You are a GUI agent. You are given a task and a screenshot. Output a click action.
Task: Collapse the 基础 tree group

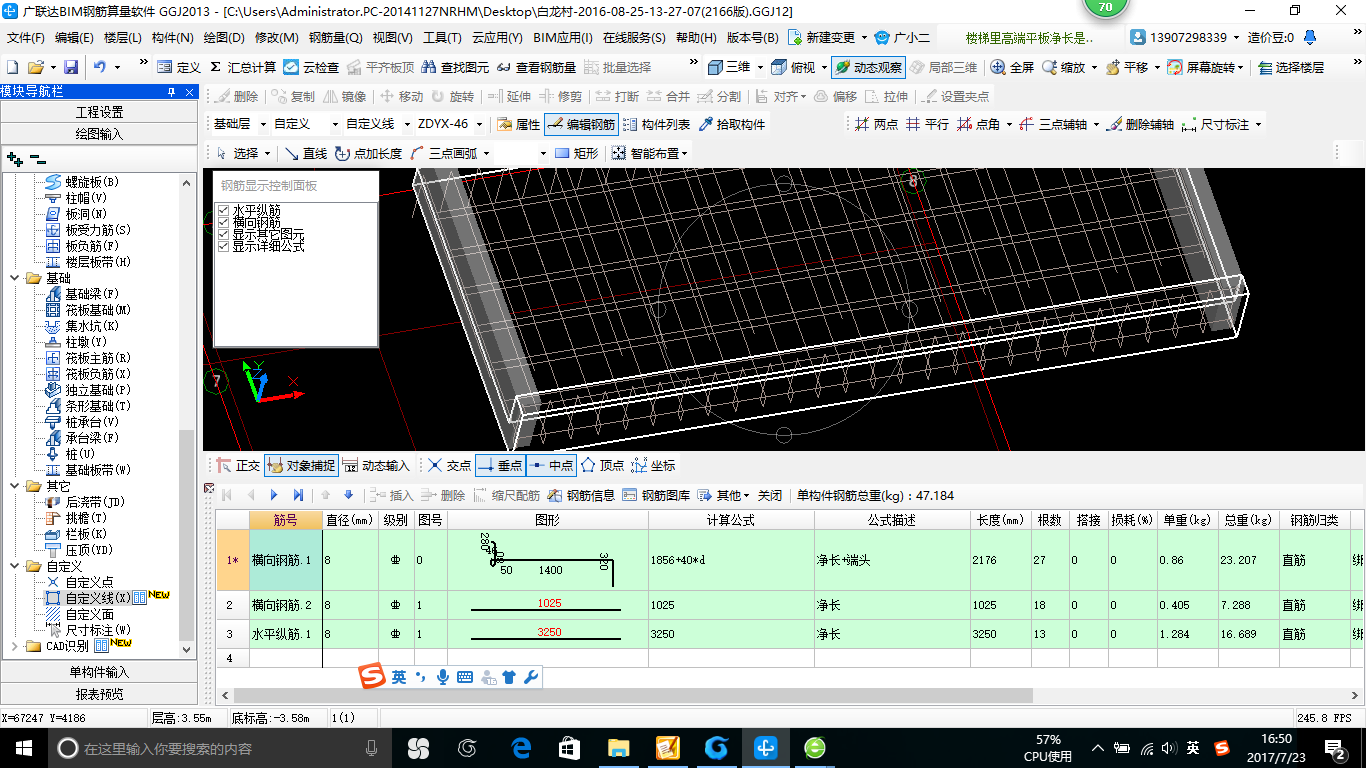16,278
